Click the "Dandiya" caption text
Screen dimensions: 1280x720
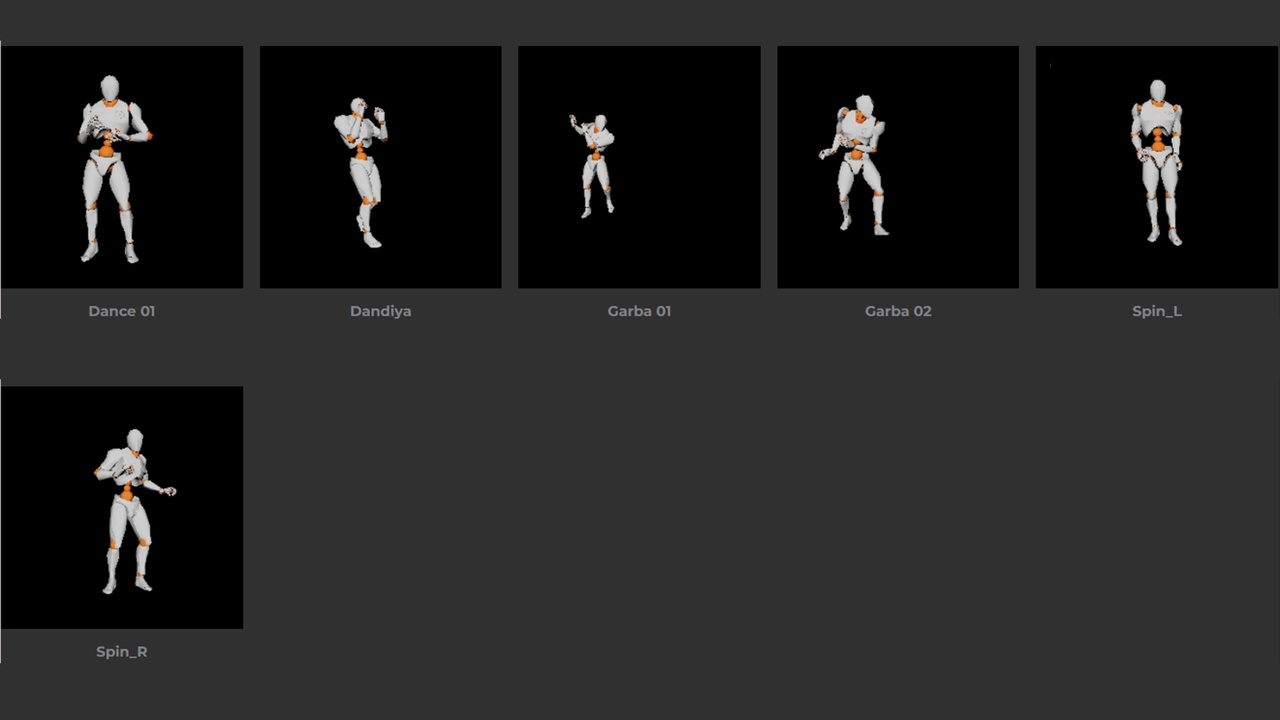[381, 311]
